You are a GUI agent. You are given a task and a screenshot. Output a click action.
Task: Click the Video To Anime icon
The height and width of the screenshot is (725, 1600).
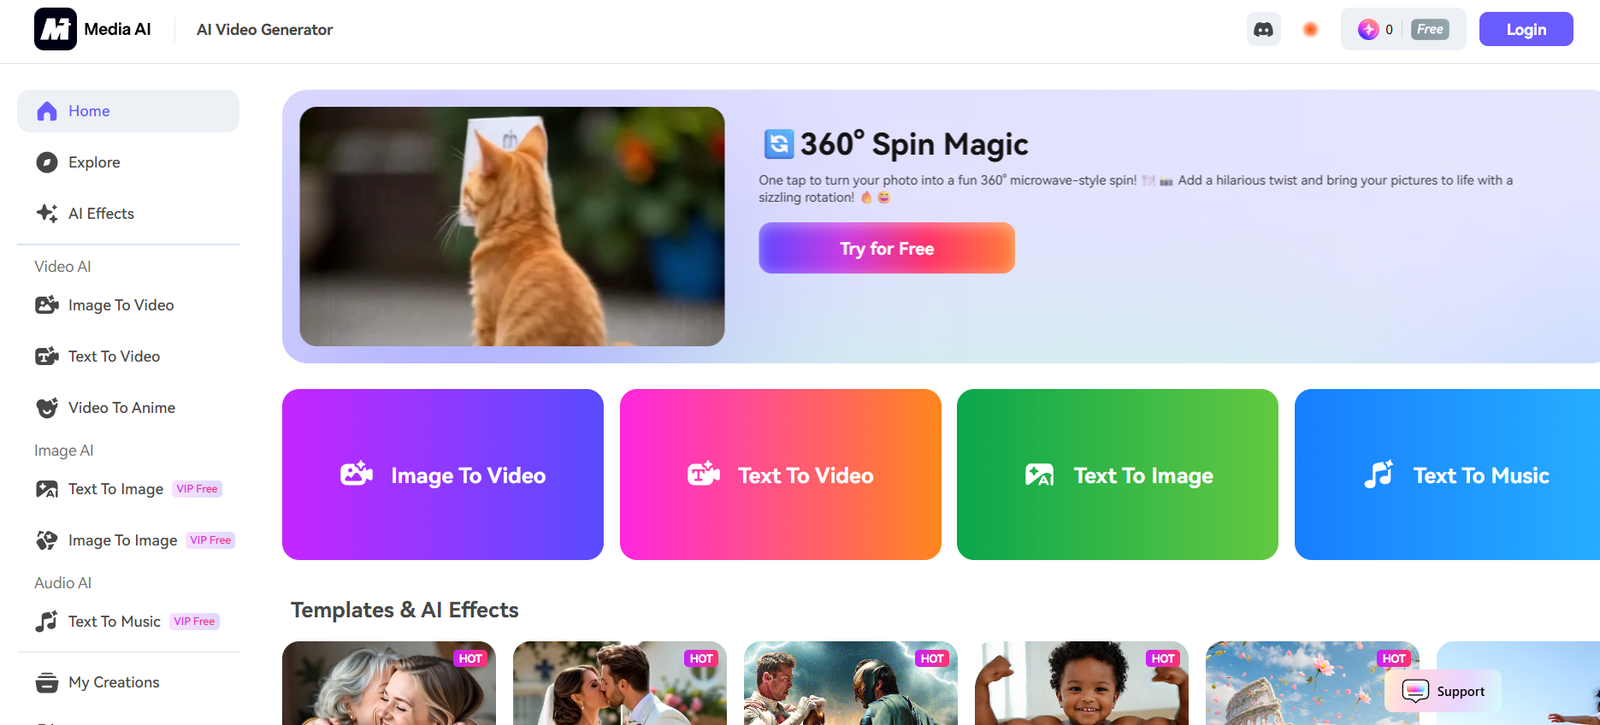(47, 408)
